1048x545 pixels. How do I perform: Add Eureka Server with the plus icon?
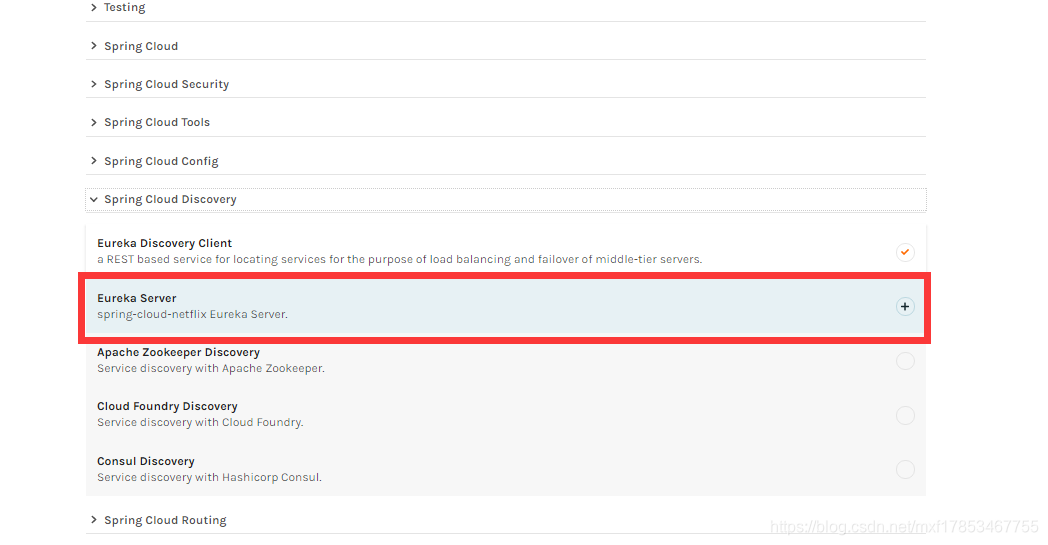tap(905, 306)
